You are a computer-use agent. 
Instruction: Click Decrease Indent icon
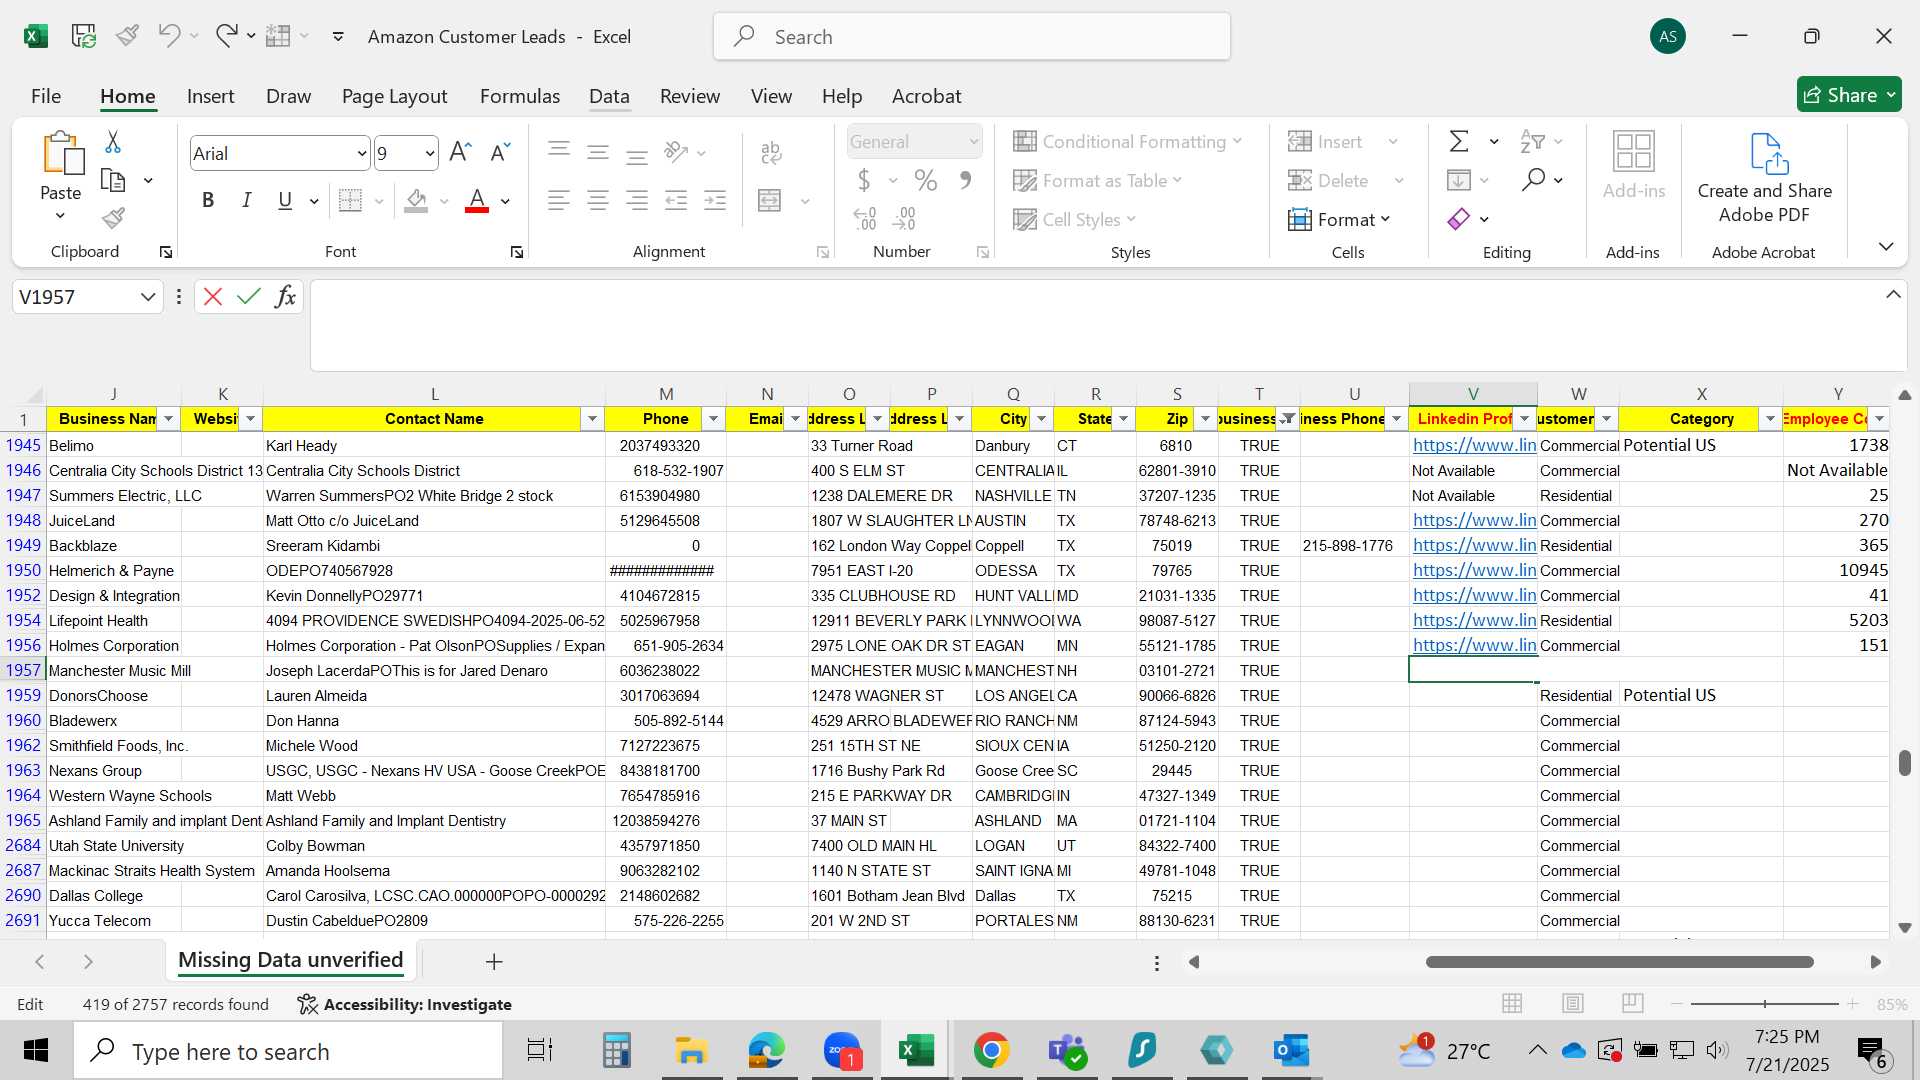click(x=676, y=200)
